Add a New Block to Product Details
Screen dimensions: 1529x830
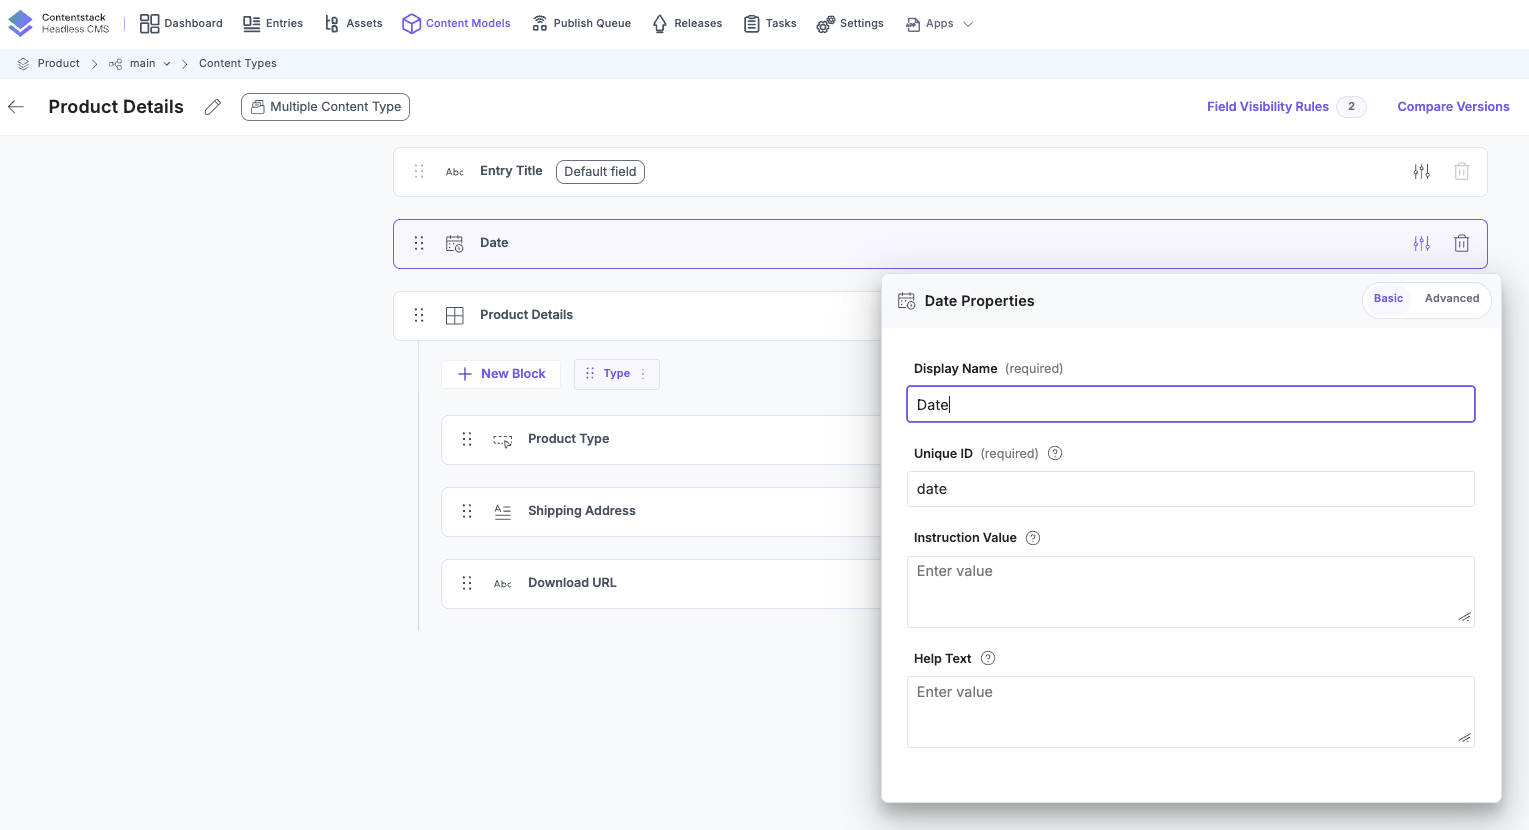click(x=501, y=374)
